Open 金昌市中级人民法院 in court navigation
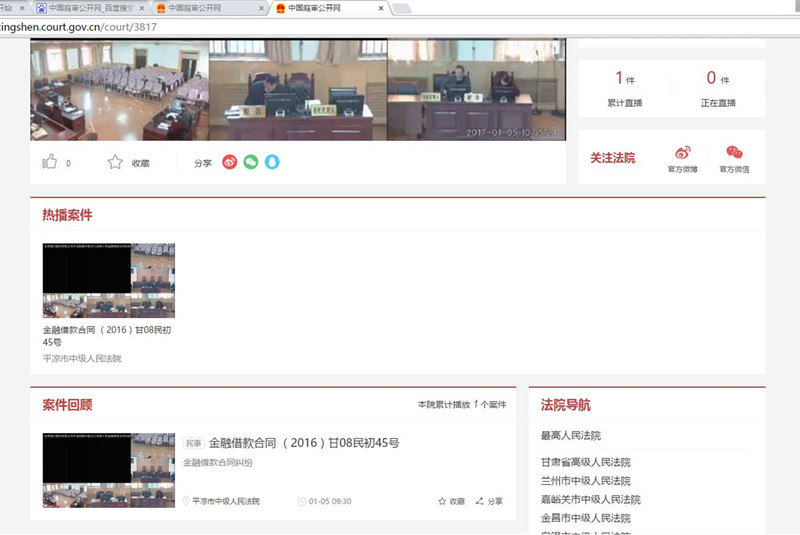Viewport: 800px width, 535px height. click(586, 518)
